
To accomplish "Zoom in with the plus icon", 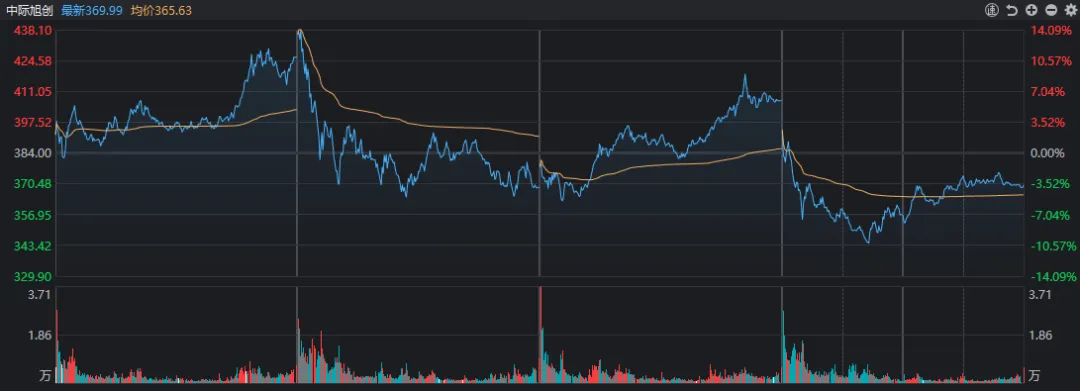I will pos(1031,10).
